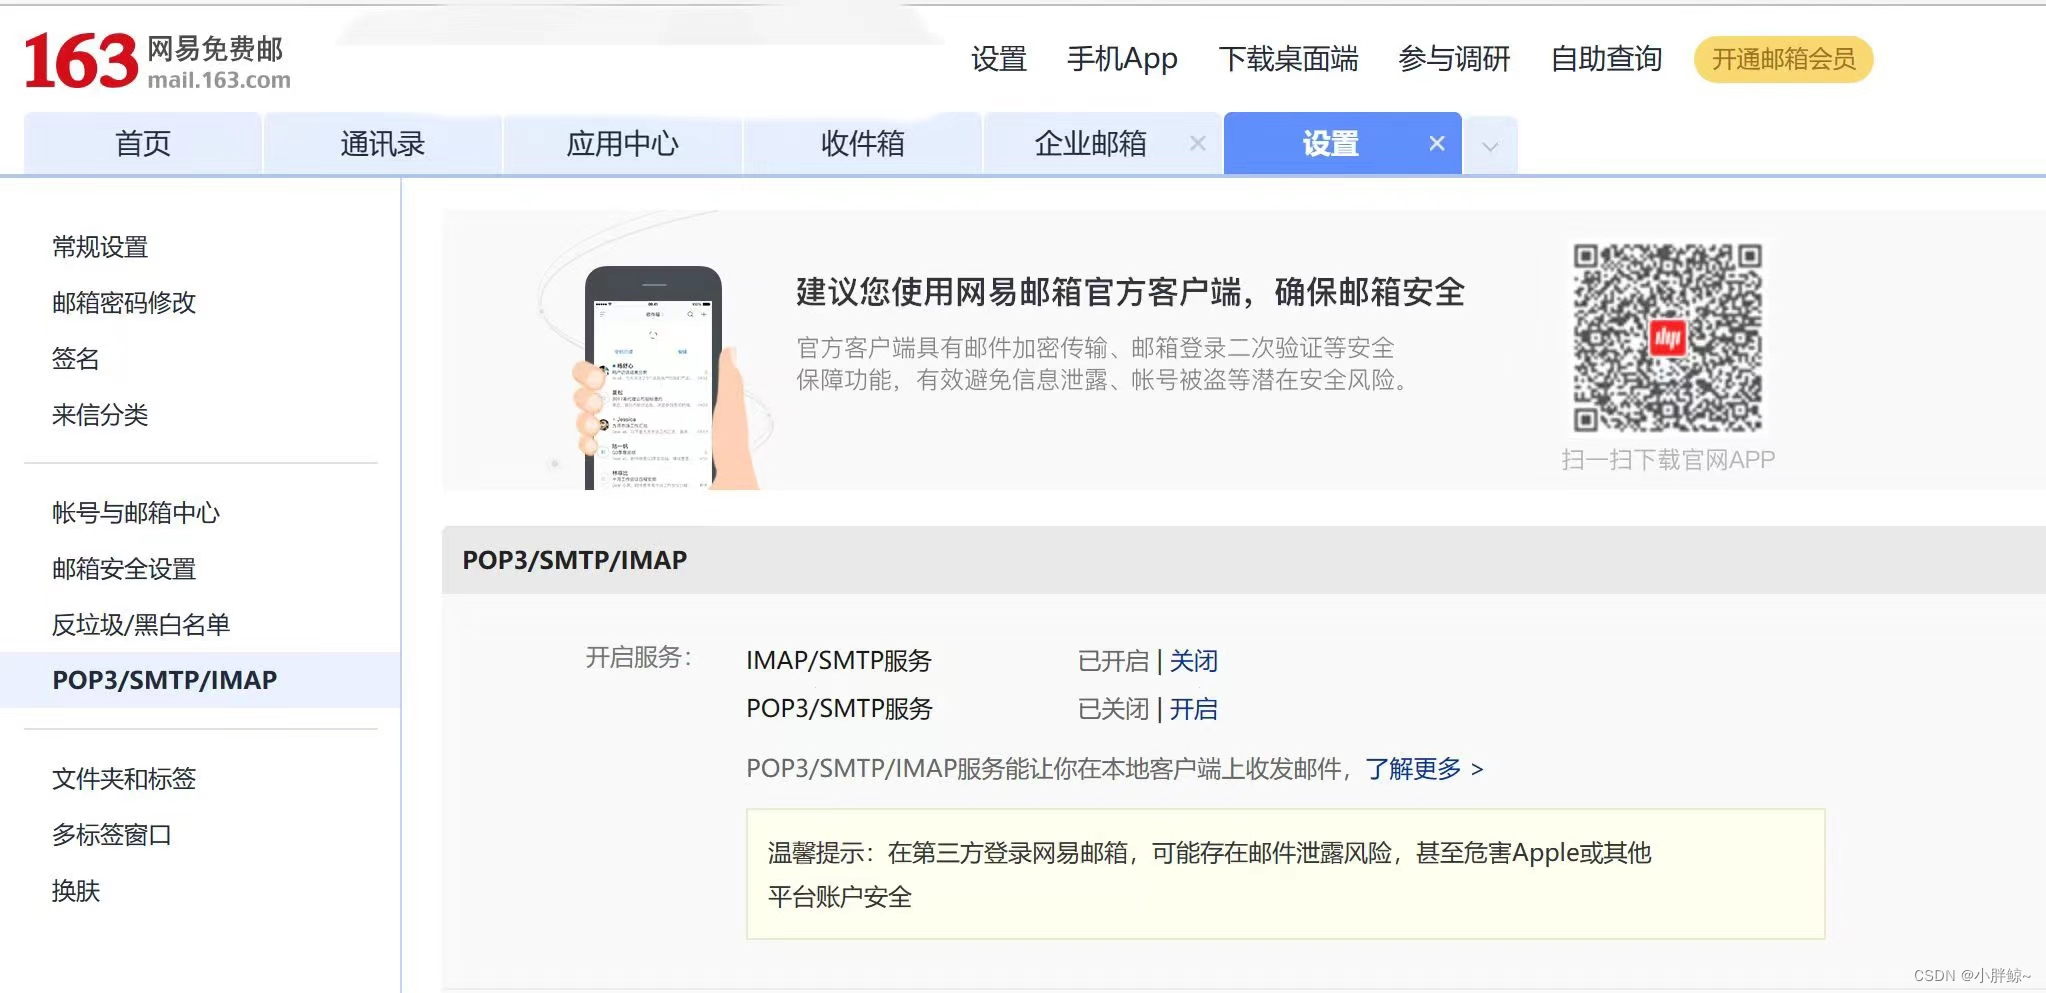Select 换肤 in the sidebar
The width and height of the screenshot is (2046, 993).
(76, 891)
